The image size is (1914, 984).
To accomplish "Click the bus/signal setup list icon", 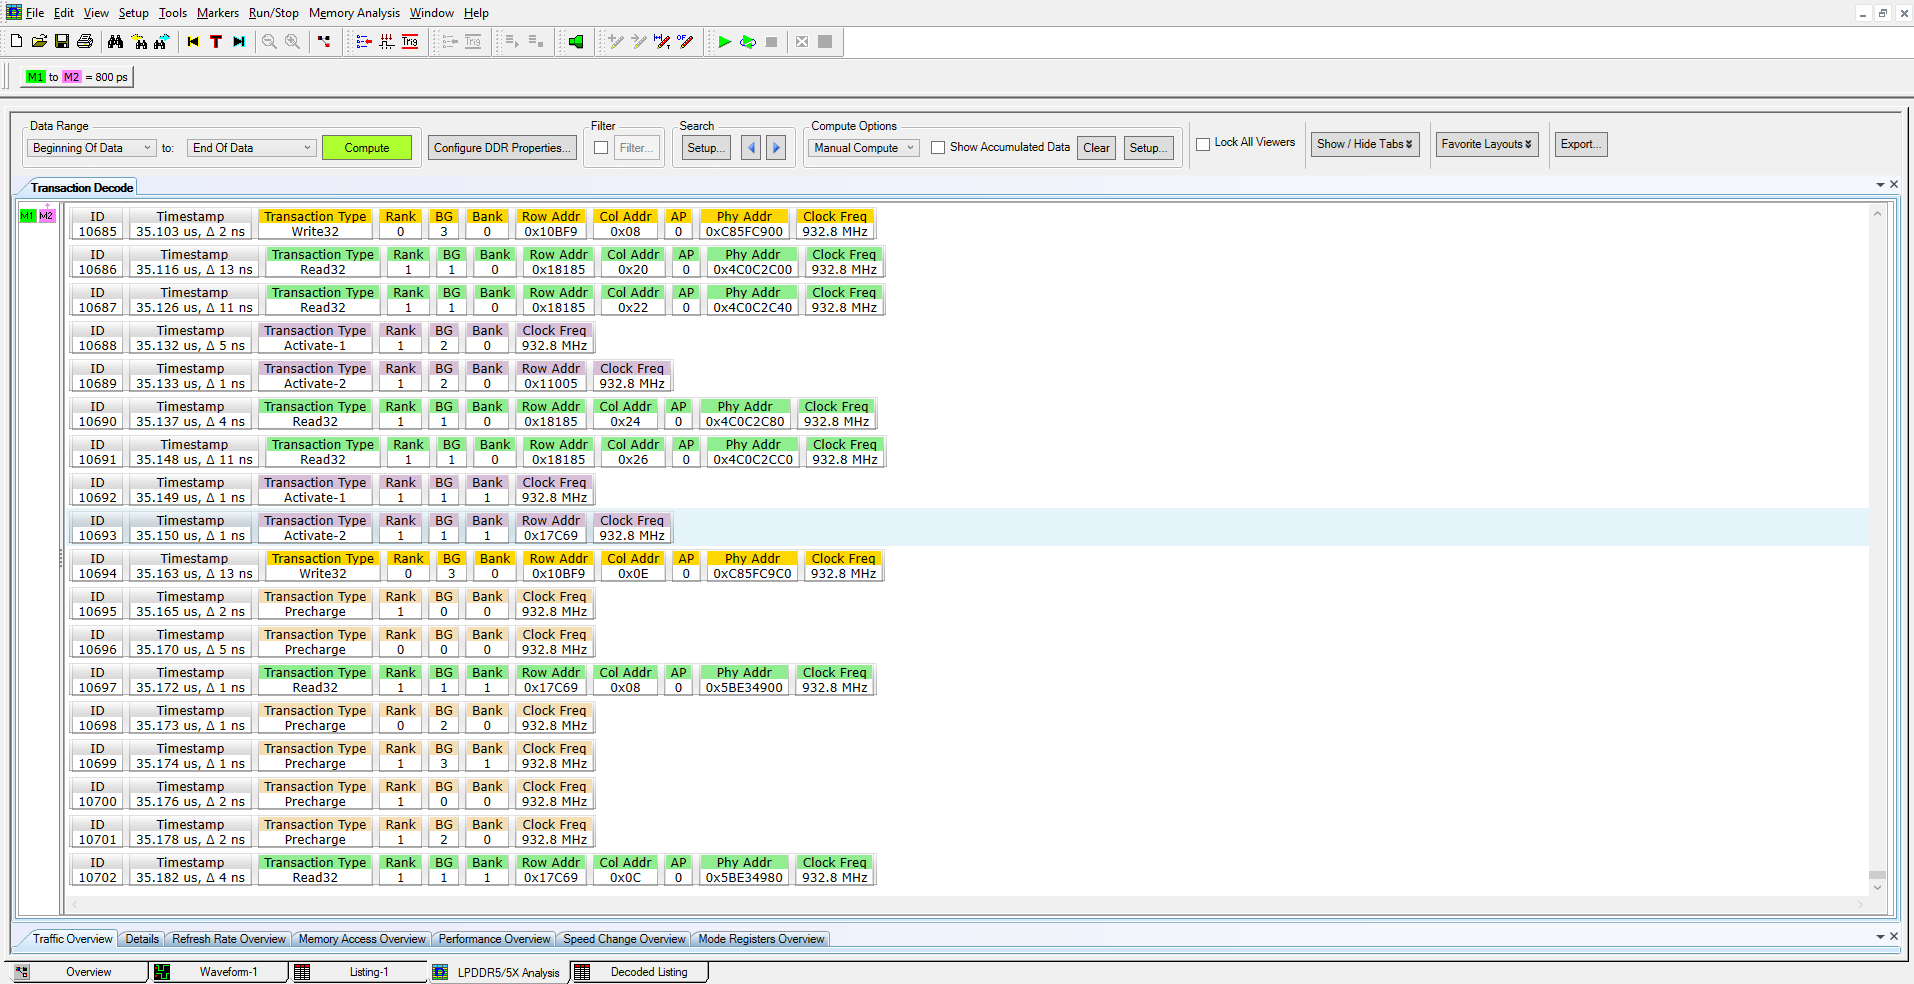I will coord(364,41).
